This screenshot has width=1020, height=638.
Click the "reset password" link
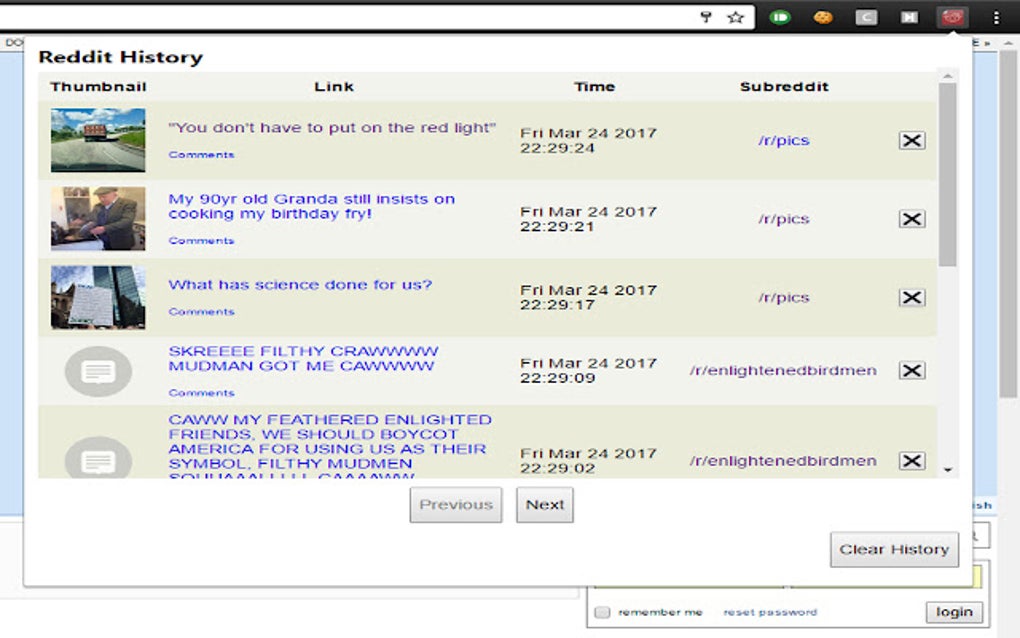tap(770, 611)
